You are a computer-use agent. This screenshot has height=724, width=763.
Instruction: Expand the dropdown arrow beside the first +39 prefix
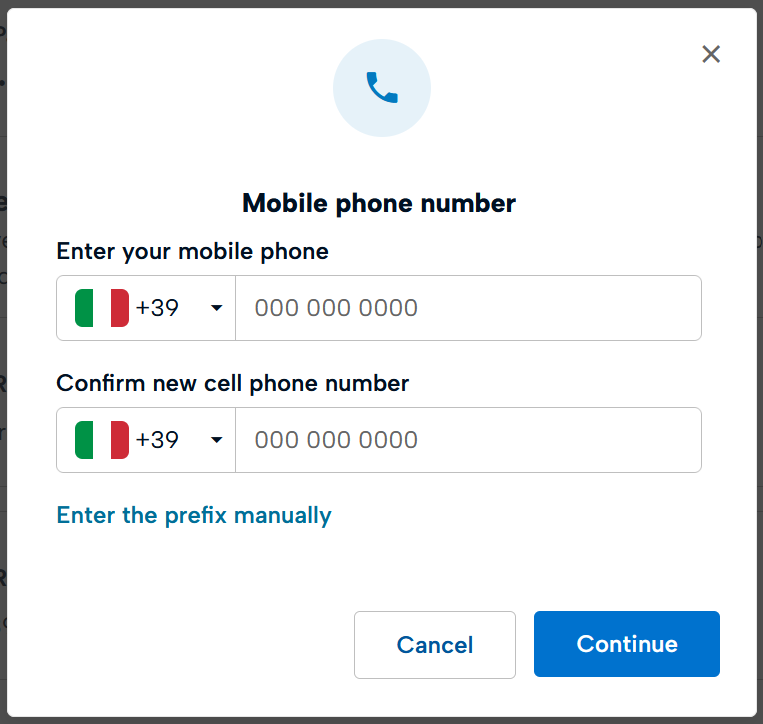point(217,308)
